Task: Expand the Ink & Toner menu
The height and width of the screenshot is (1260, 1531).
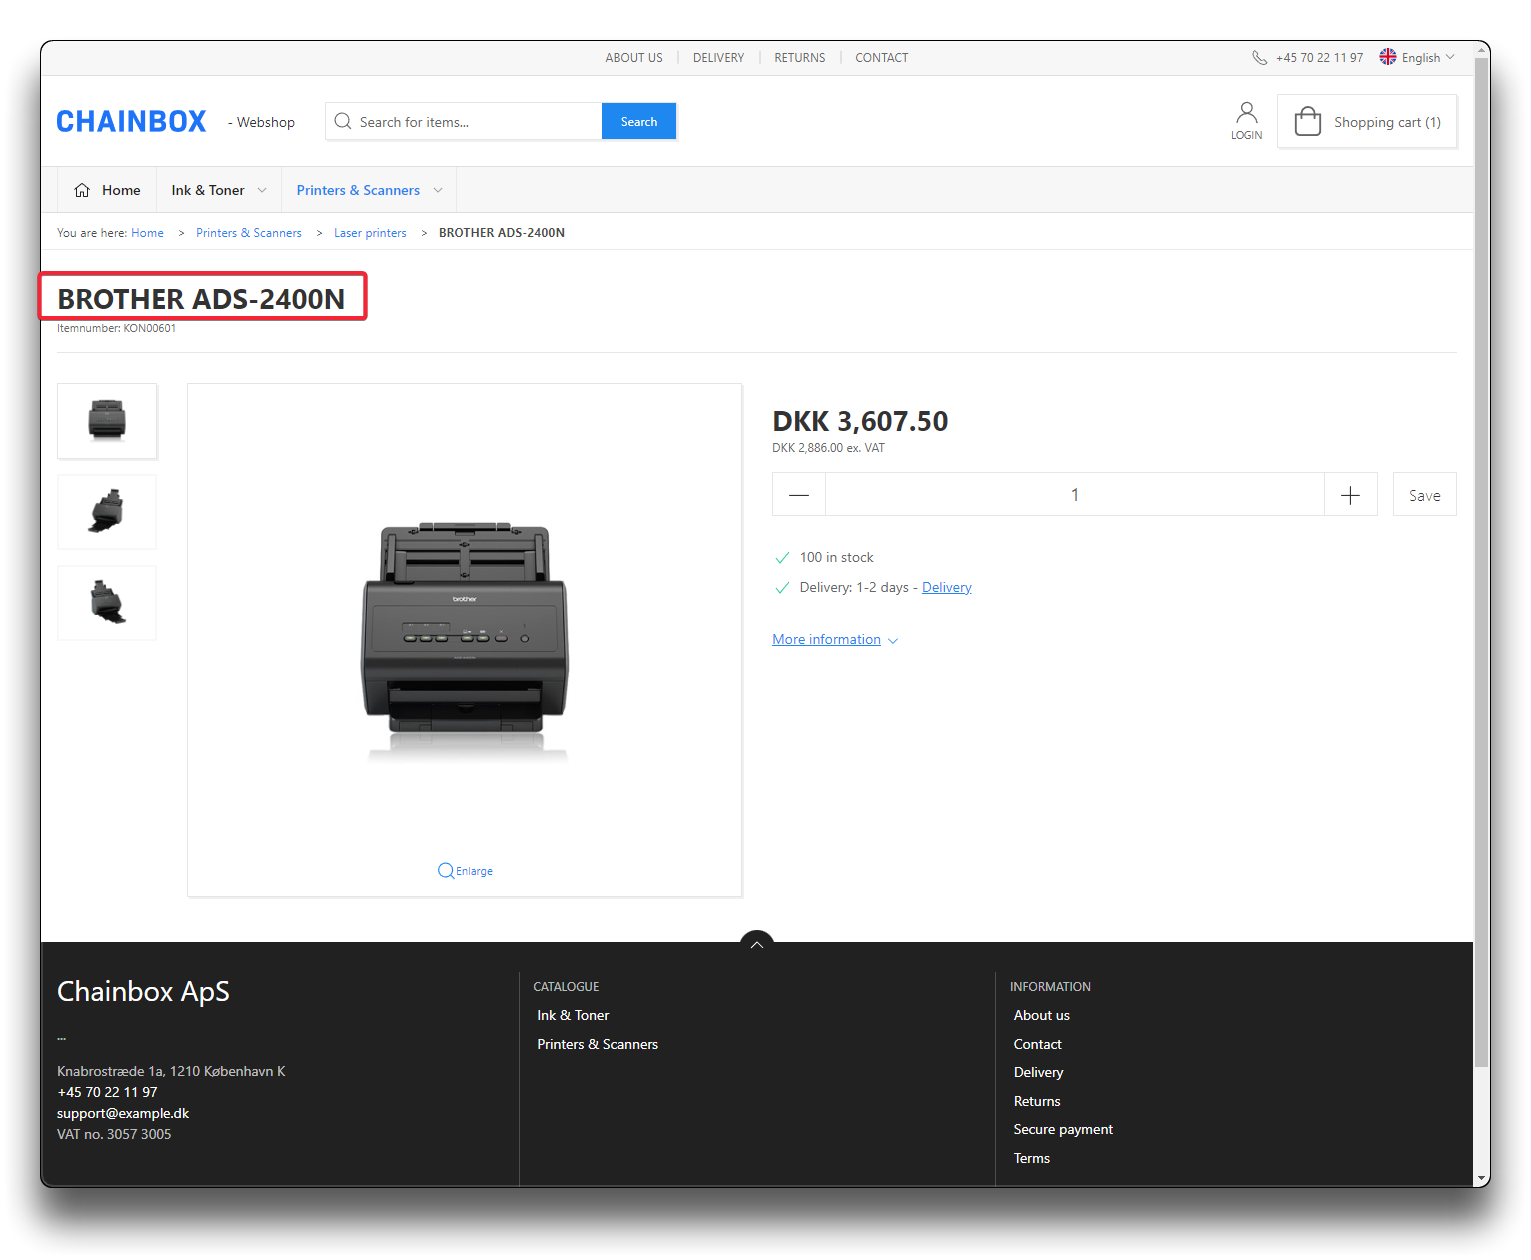Action: point(218,190)
